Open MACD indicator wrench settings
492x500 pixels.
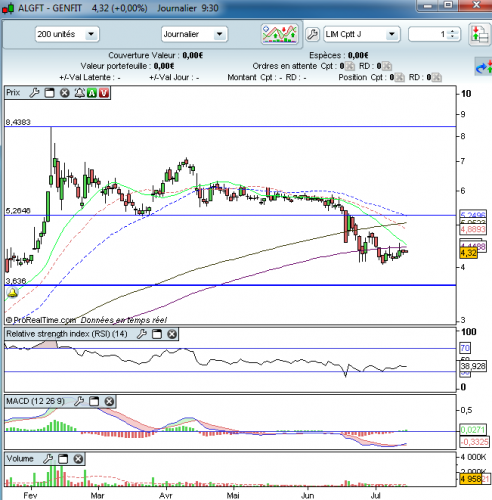click(x=79, y=401)
